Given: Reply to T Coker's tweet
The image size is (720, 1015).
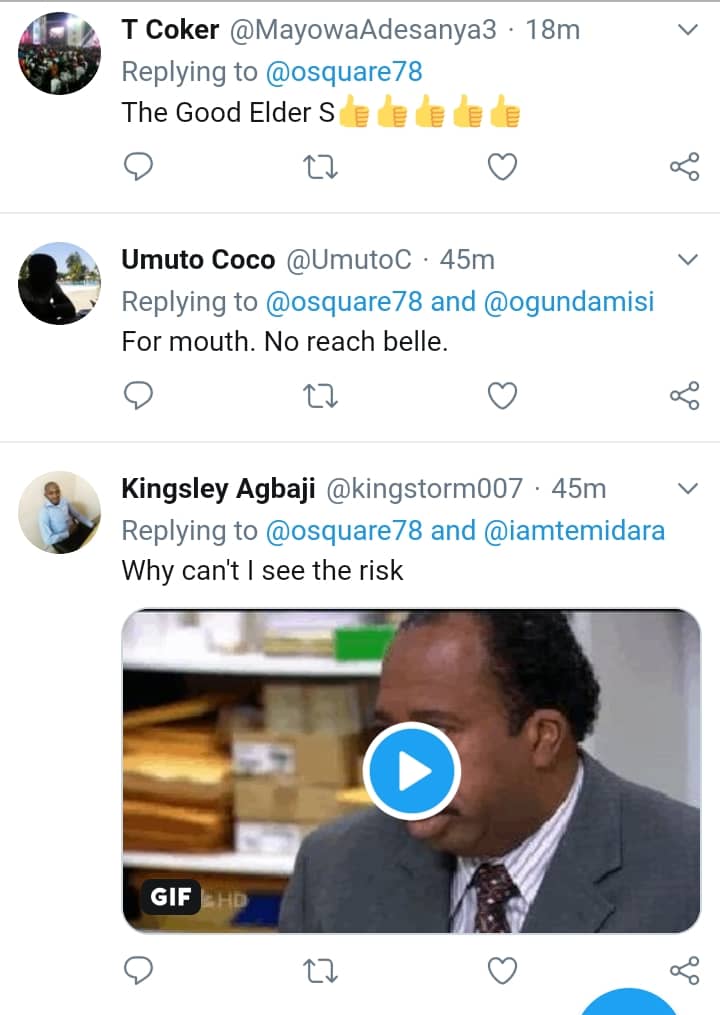Looking at the screenshot, I should click(x=137, y=168).
